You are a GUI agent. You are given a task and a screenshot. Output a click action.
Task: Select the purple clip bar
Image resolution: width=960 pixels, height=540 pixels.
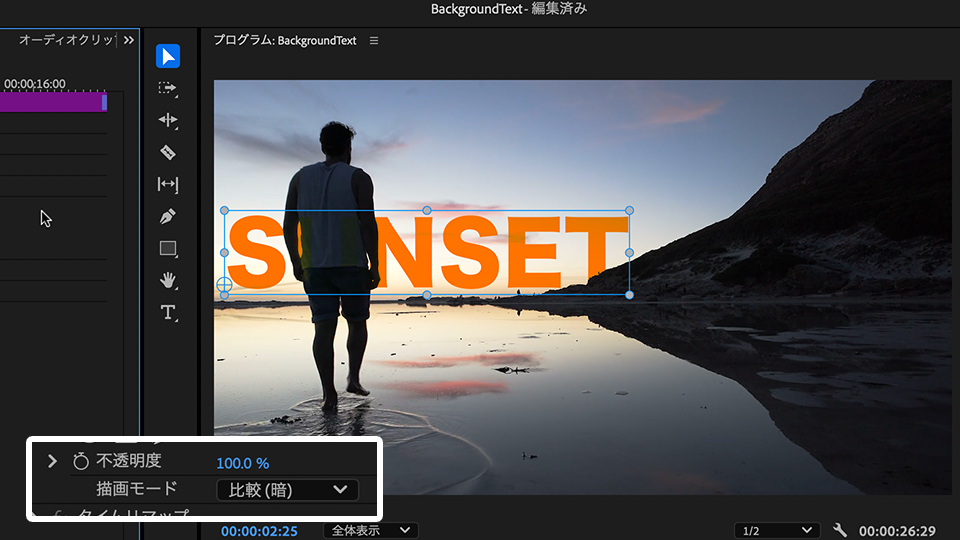pyautogui.click(x=53, y=102)
